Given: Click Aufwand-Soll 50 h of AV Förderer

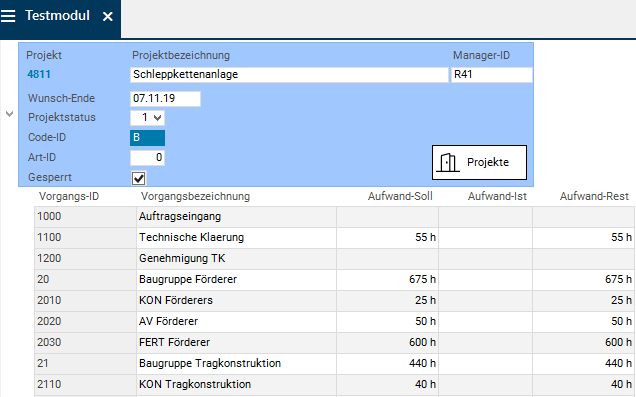Looking at the screenshot, I should coord(387,322).
